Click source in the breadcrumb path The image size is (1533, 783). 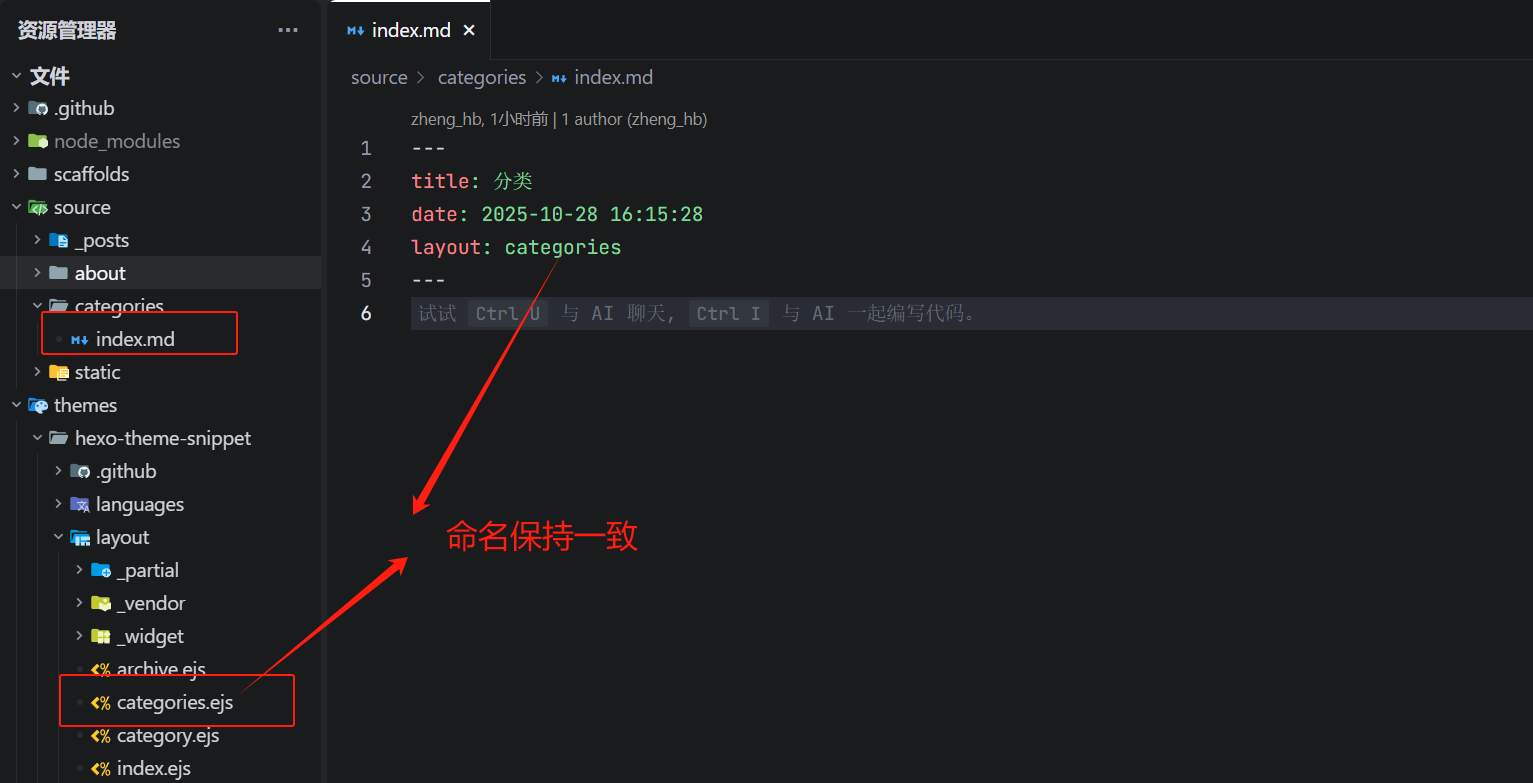tap(379, 77)
